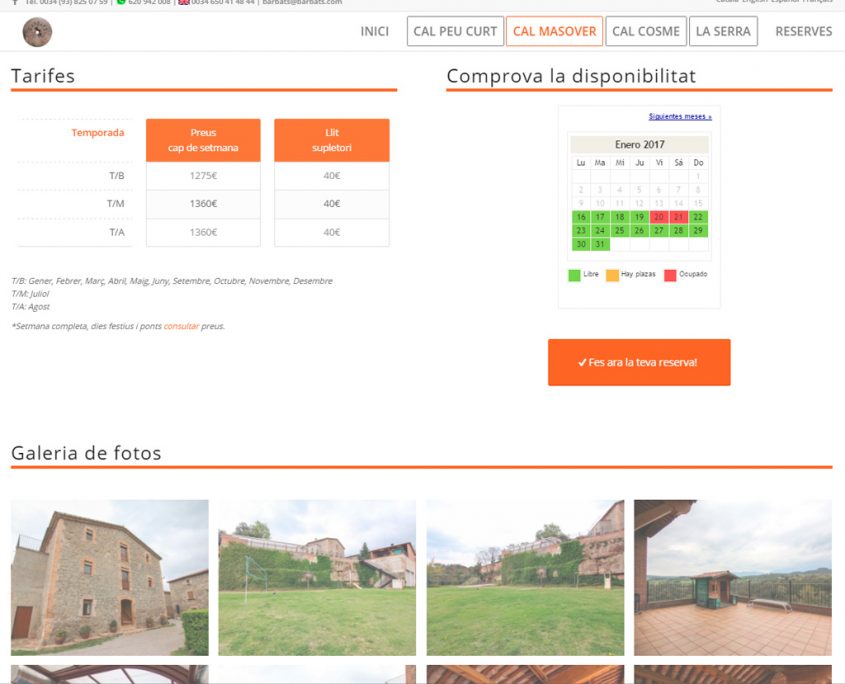The height and width of the screenshot is (684, 845).
Task: Pick day 18 in the calendar
Action: tap(620, 217)
